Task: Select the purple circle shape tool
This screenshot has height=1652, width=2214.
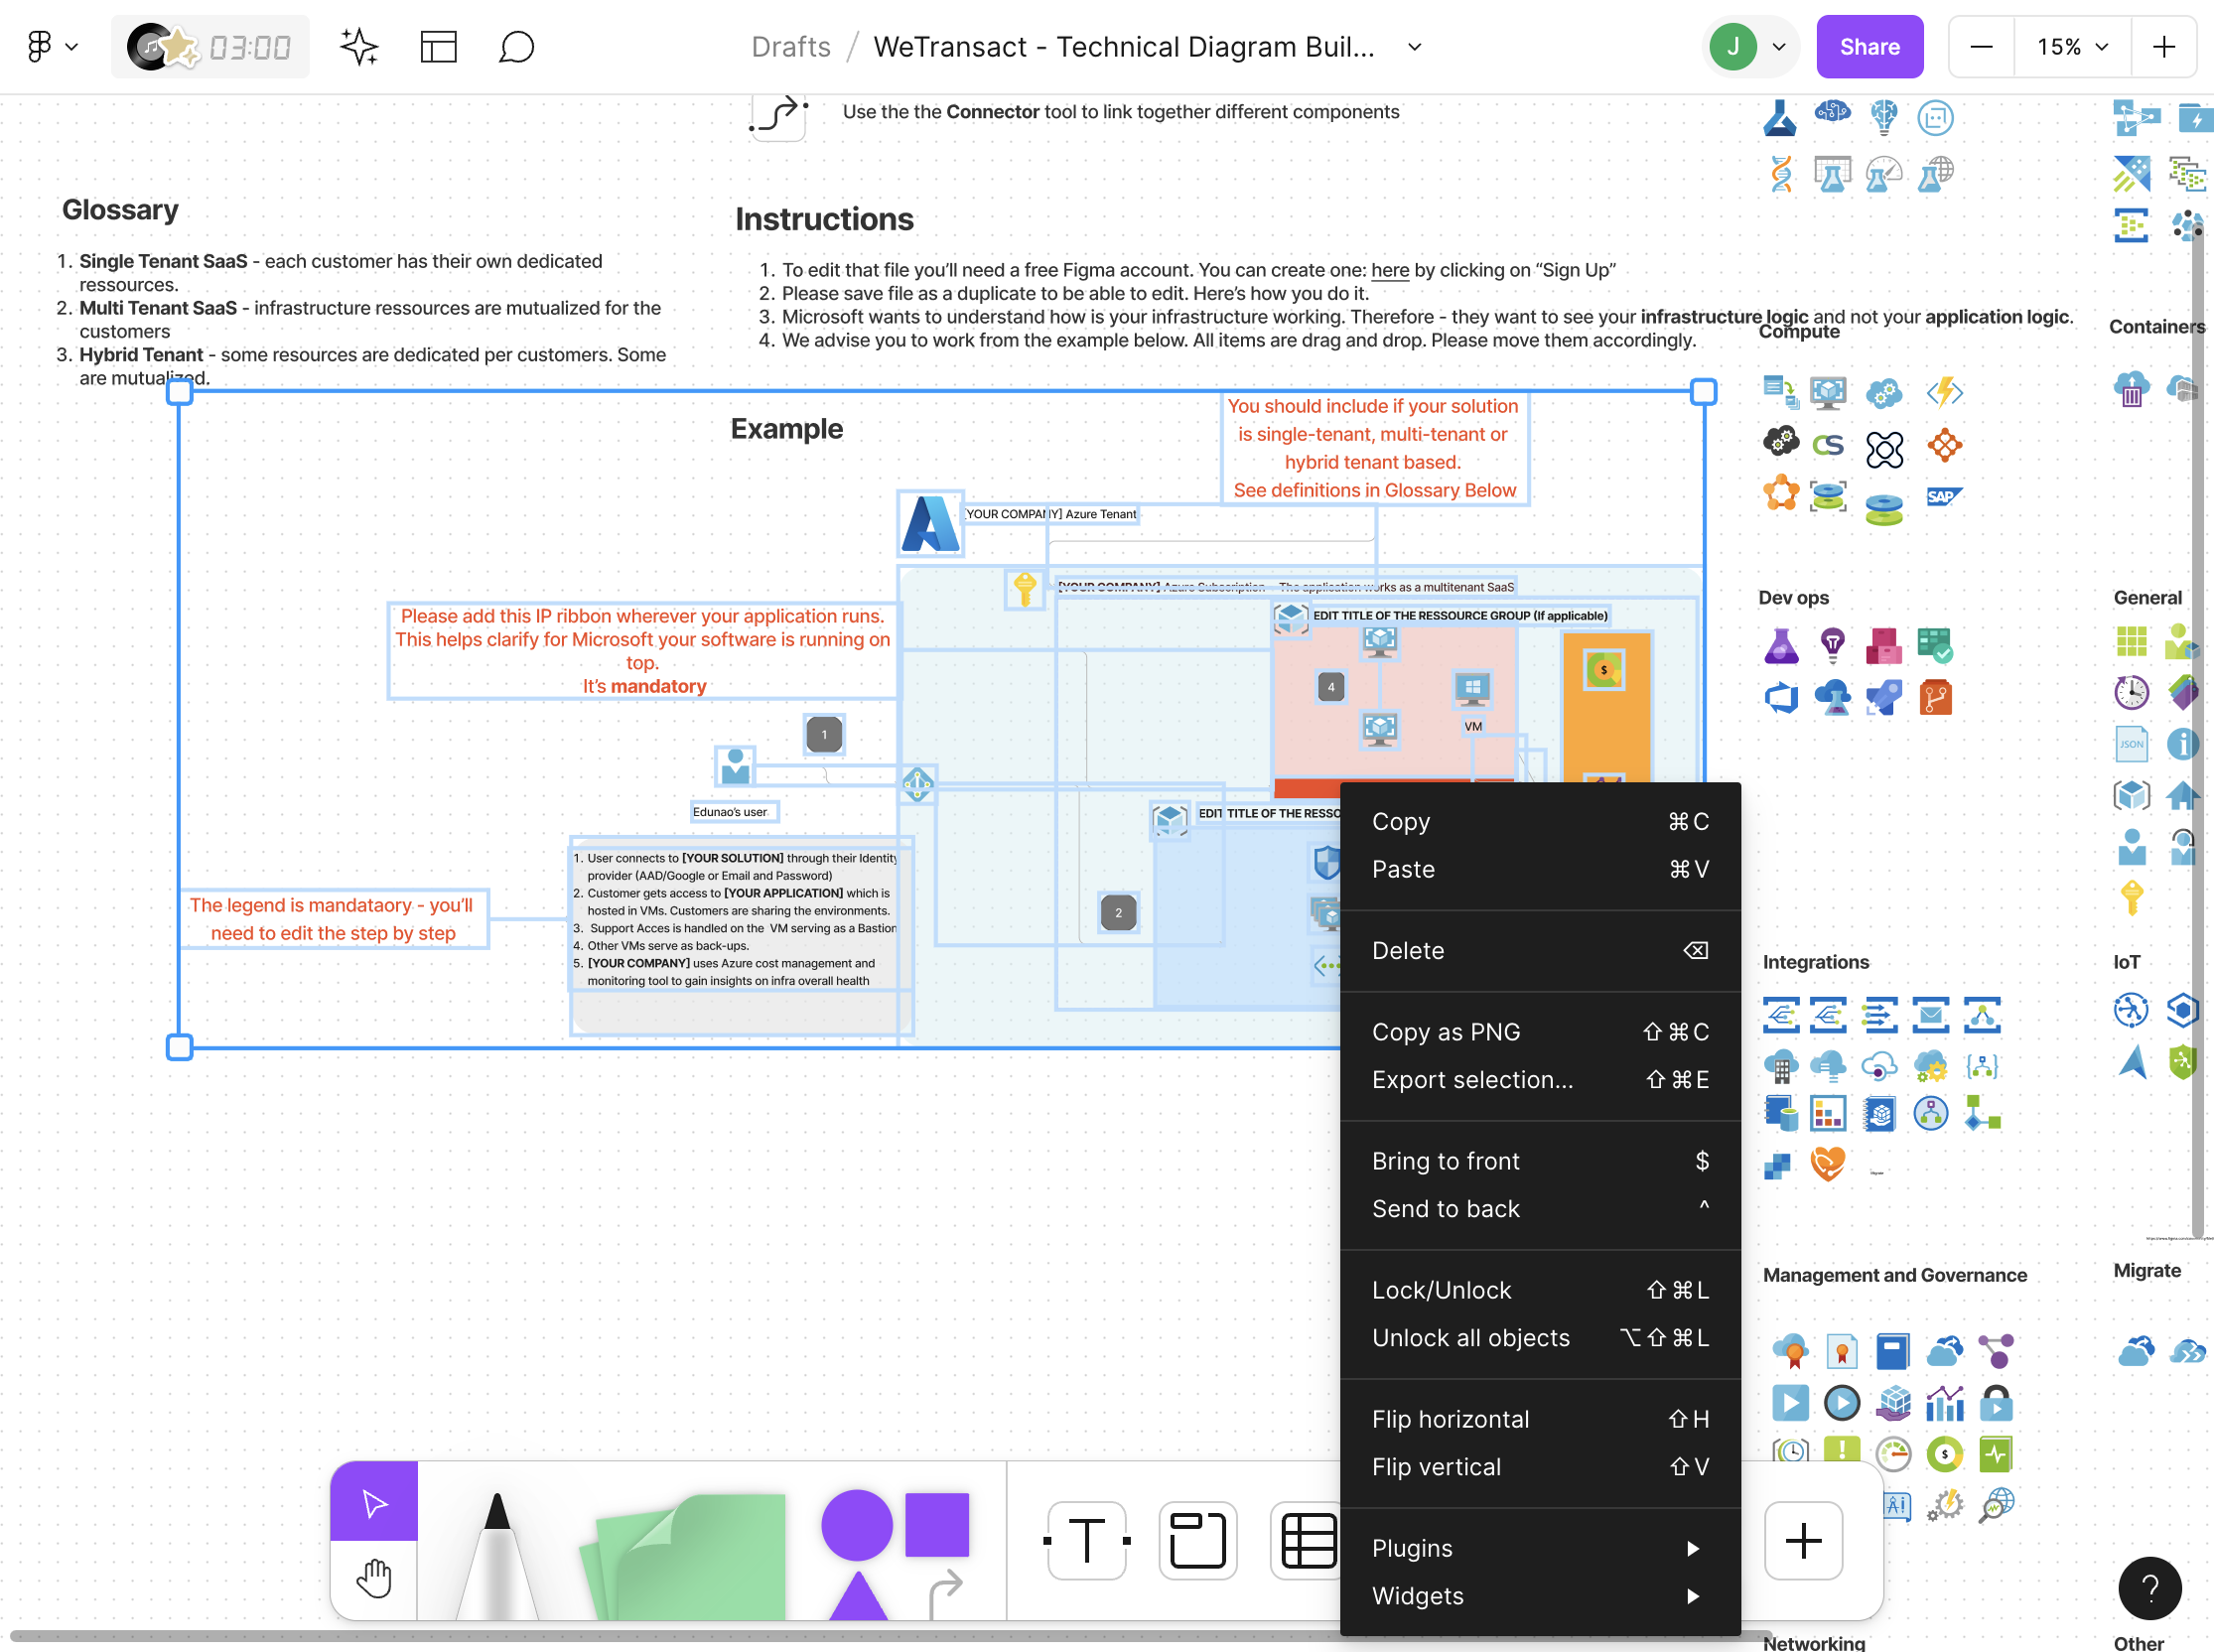Action: [856, 1524]
